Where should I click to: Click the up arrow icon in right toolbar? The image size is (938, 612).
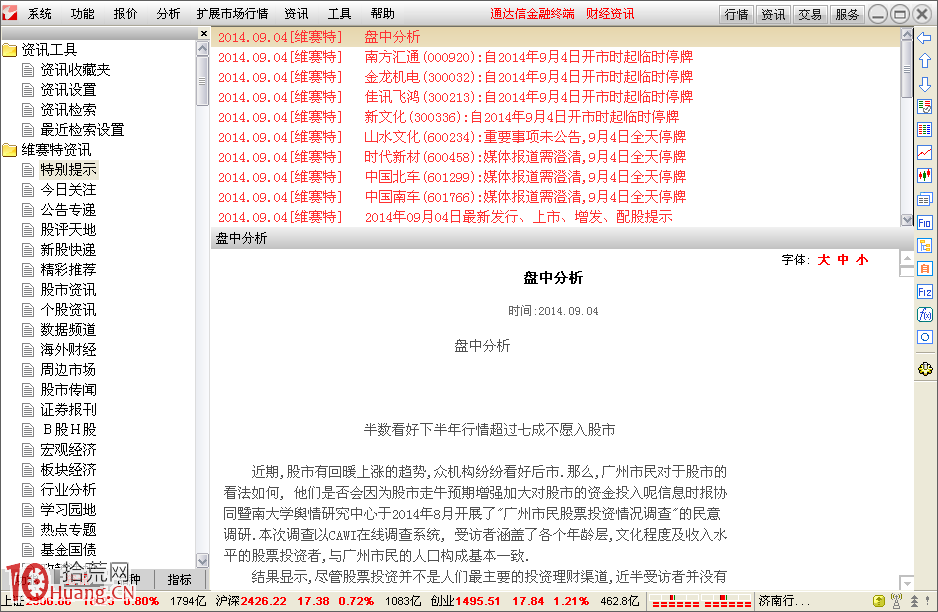pyautogui.click(x=924, y=60)
